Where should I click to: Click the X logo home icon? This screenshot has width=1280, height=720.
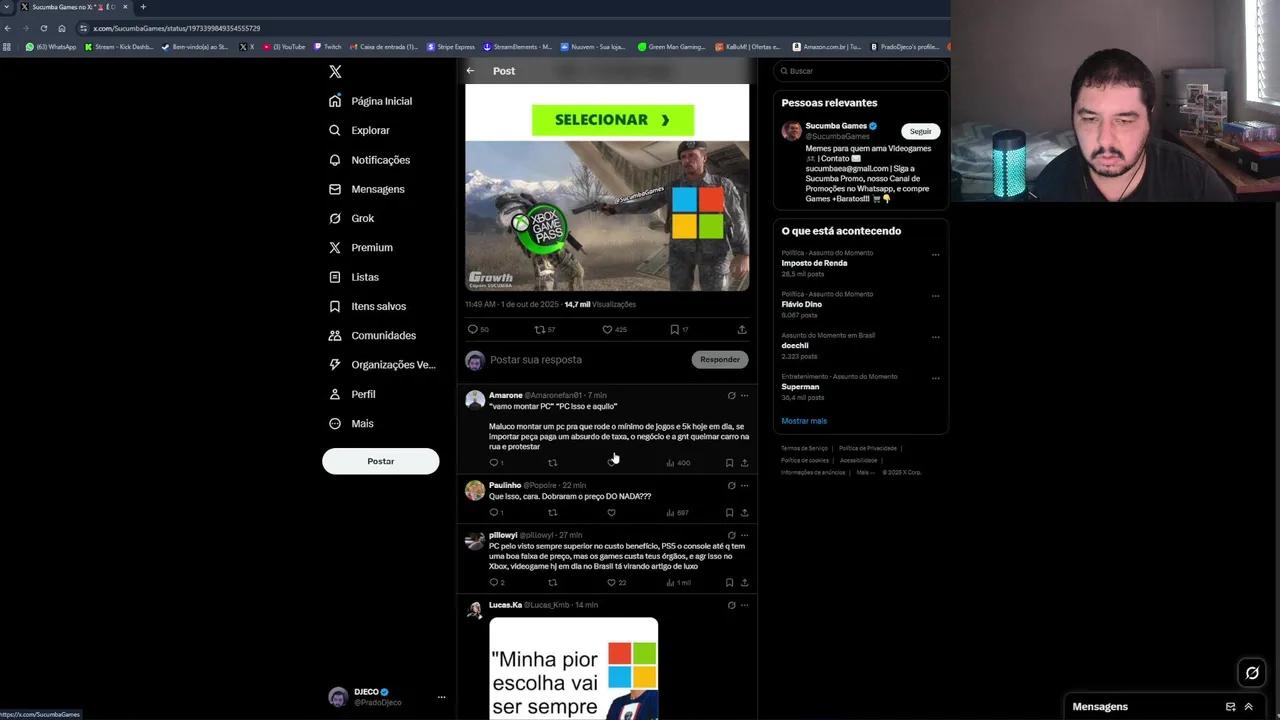[335, 71]
